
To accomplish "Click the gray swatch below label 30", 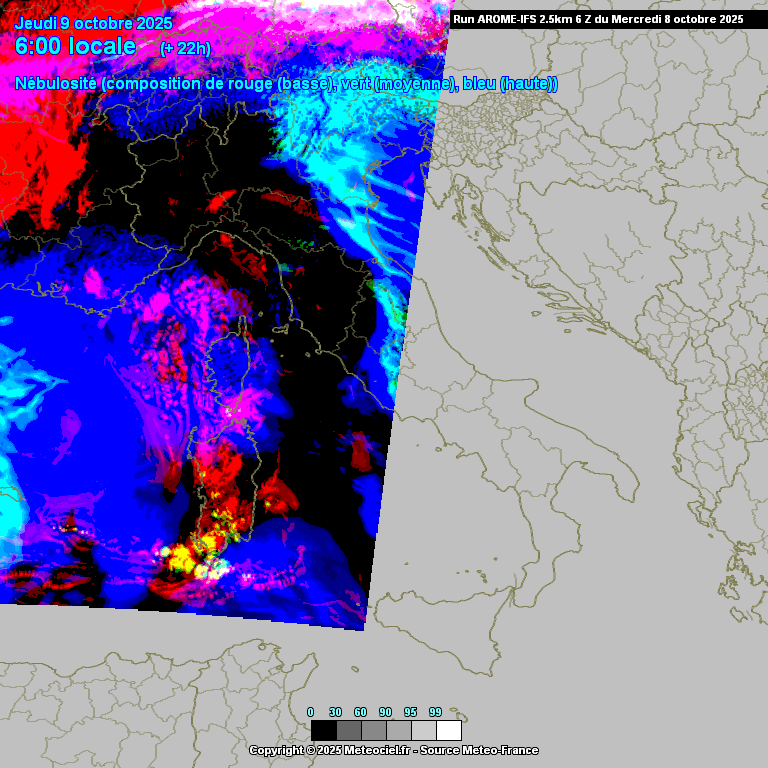I will coord(348,731).
